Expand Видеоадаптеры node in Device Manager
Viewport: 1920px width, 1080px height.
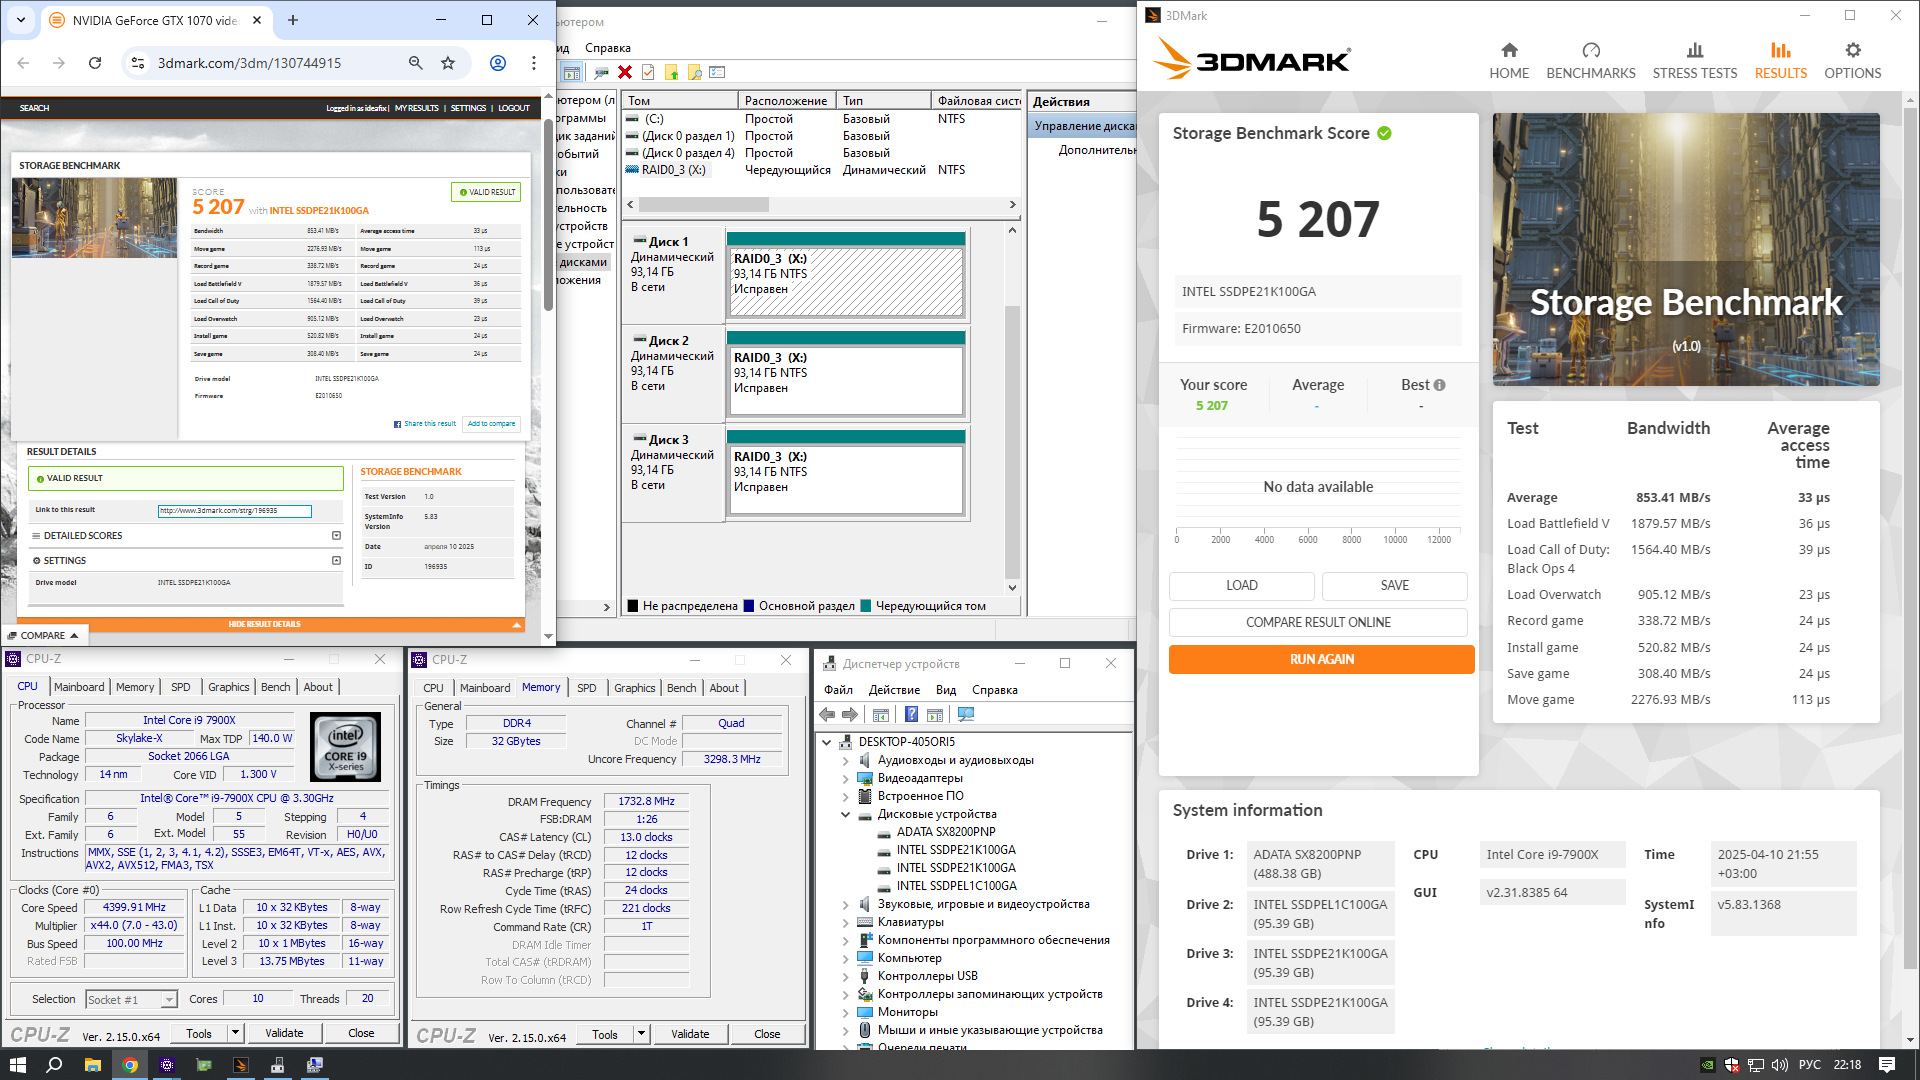click(846, 778)
